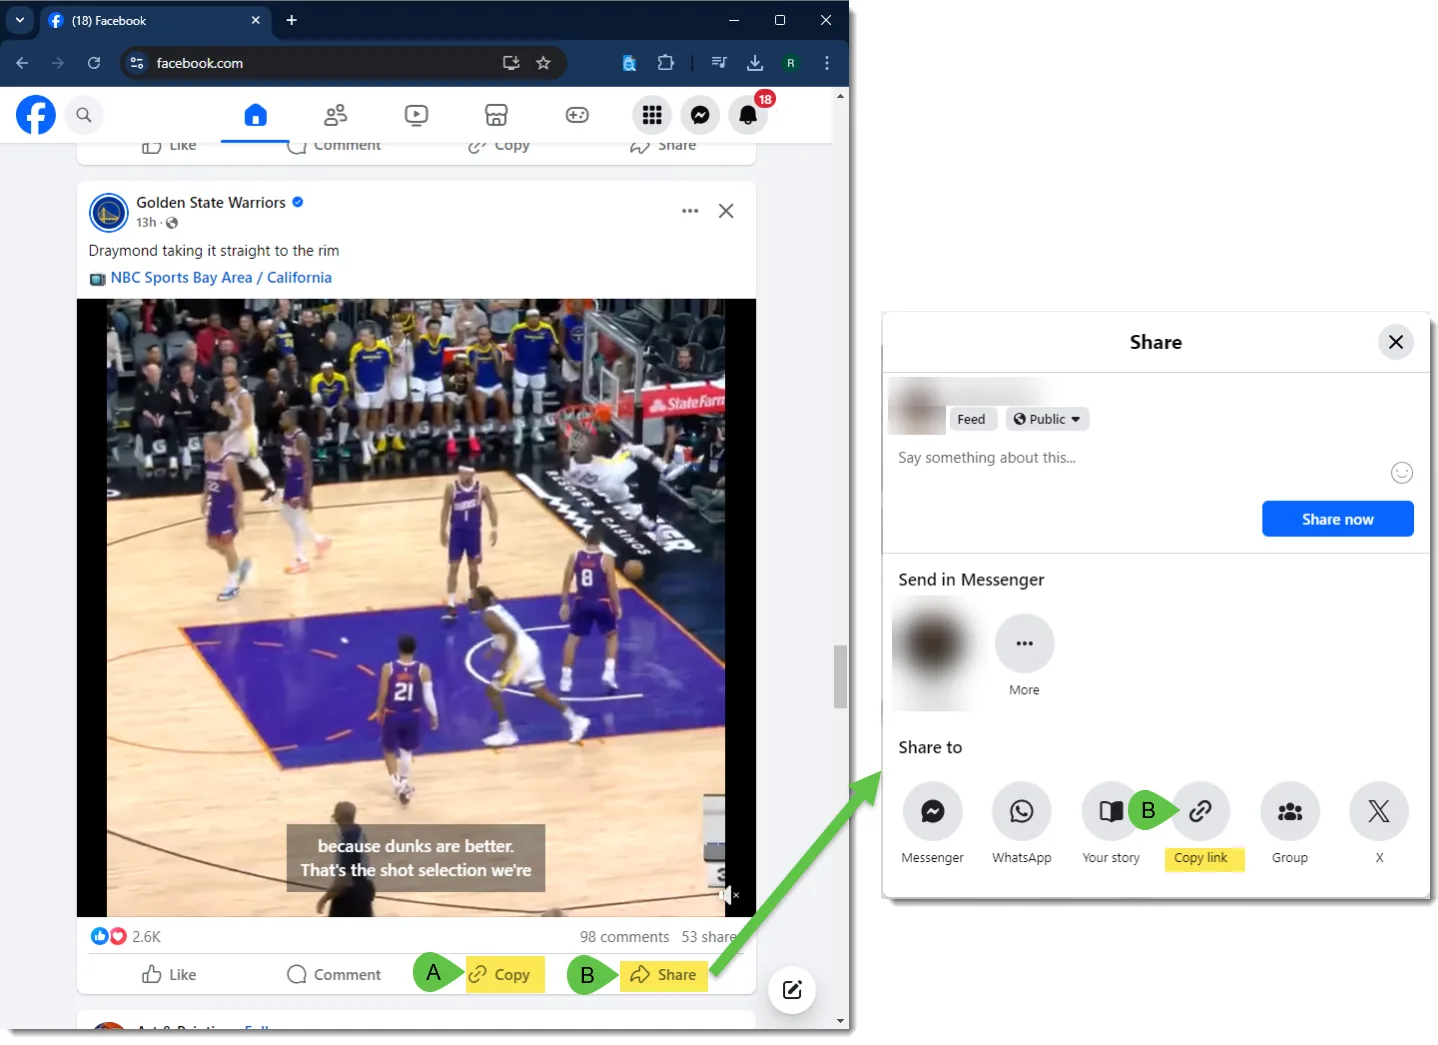The height and width of the screenshot is (1045, 1438).
Task: Share to Your story icon
Action: tap(1110, 811)
